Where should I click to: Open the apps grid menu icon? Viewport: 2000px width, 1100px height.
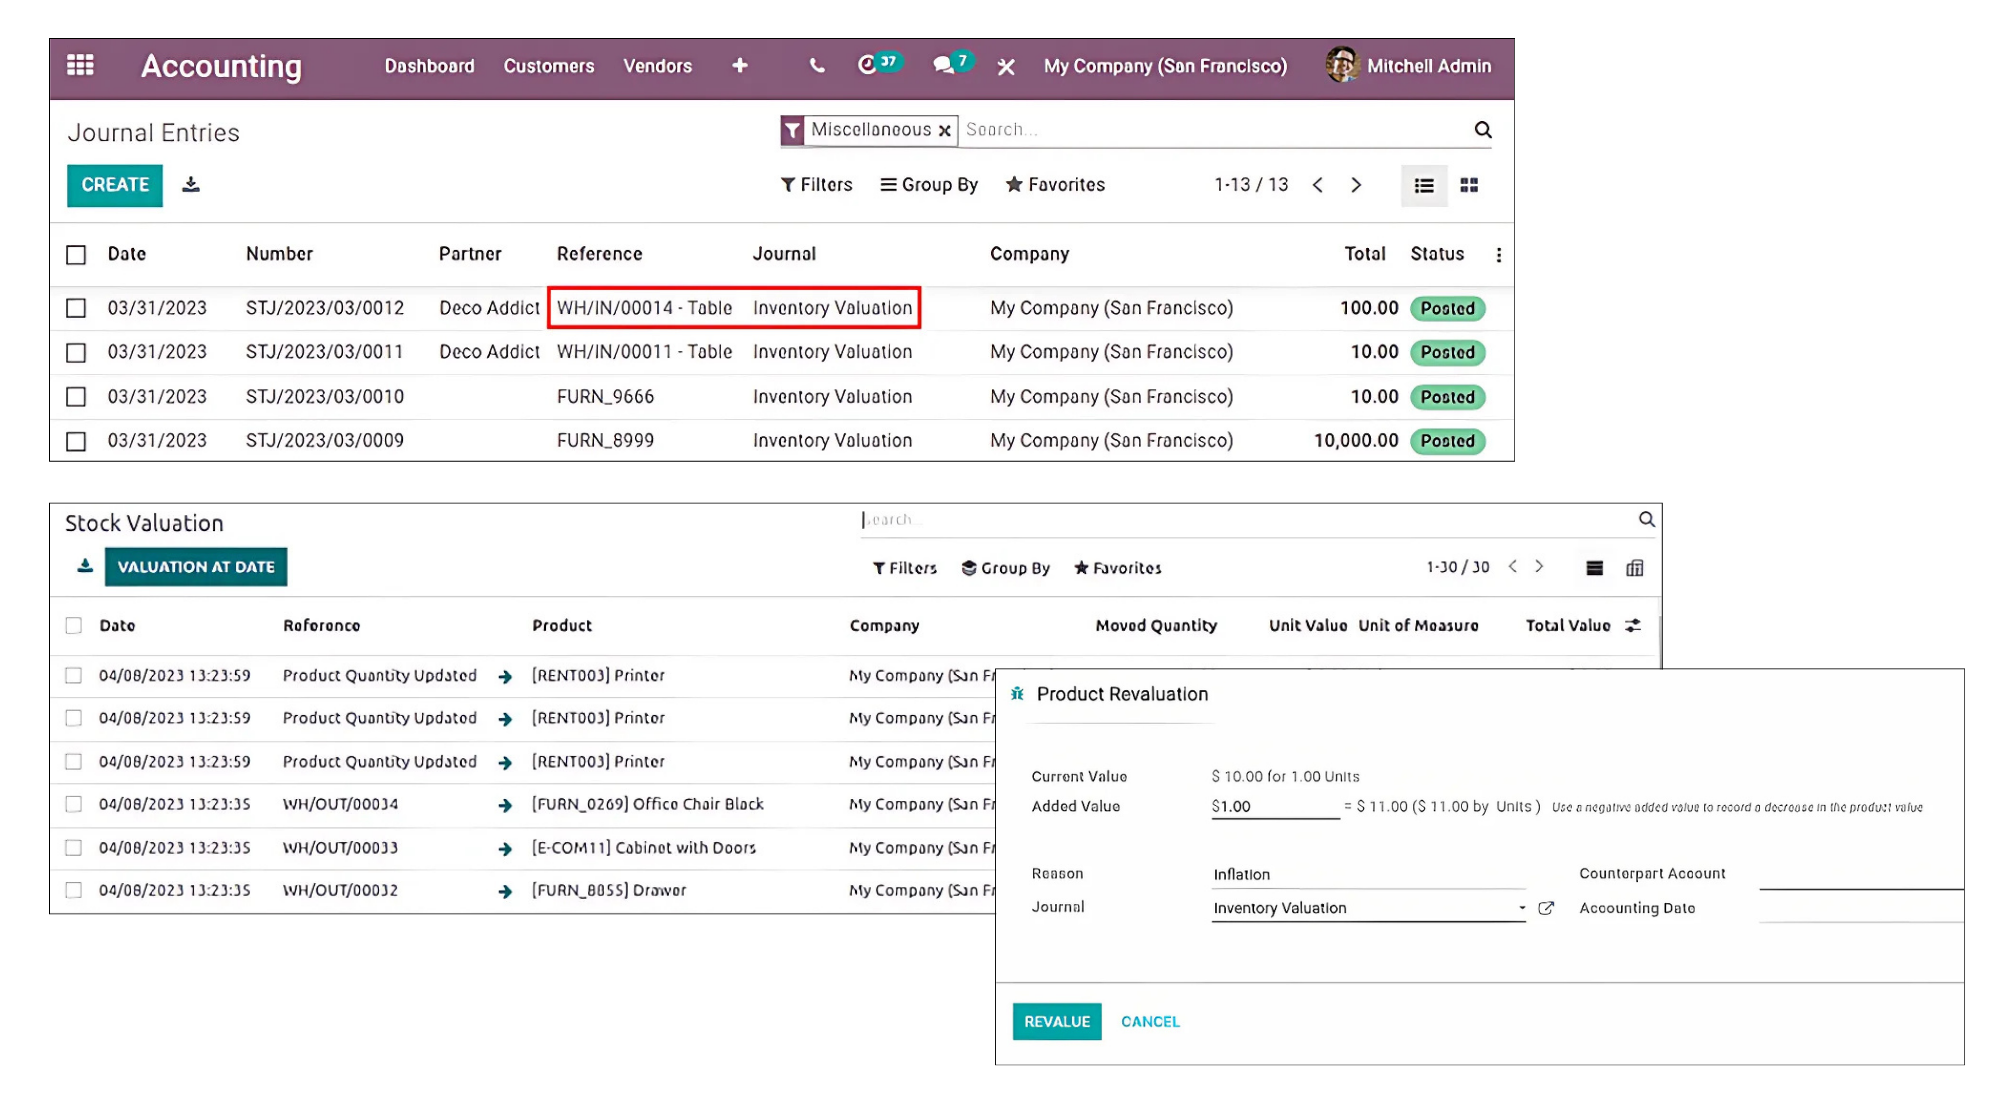pos(80,66)
